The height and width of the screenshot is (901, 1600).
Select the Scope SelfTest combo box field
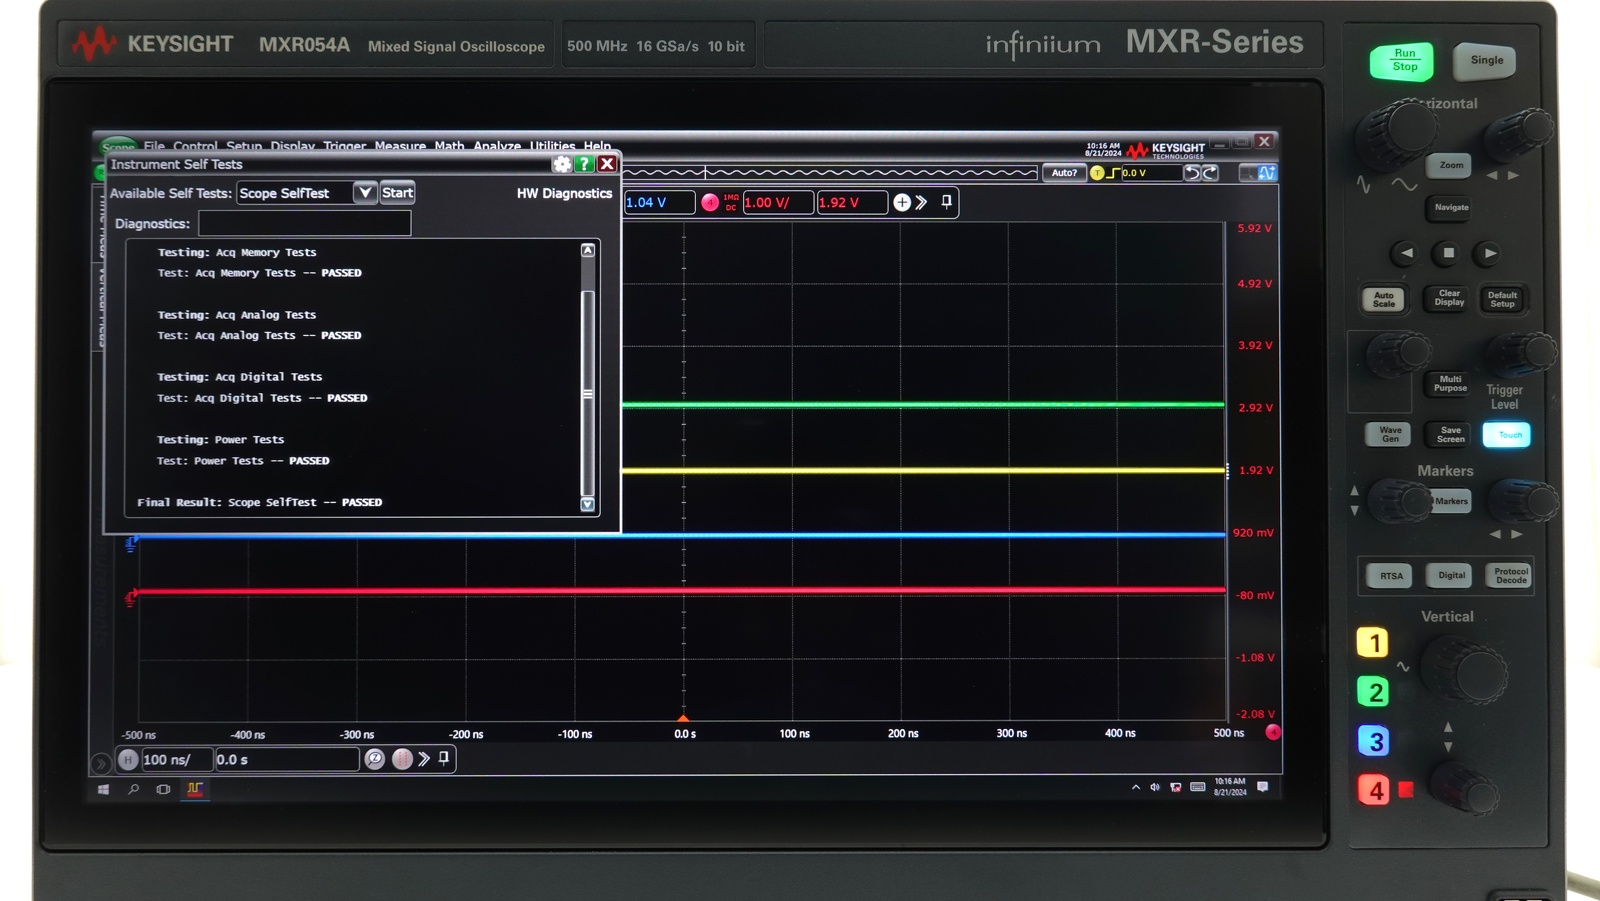[x=295, y=193]
